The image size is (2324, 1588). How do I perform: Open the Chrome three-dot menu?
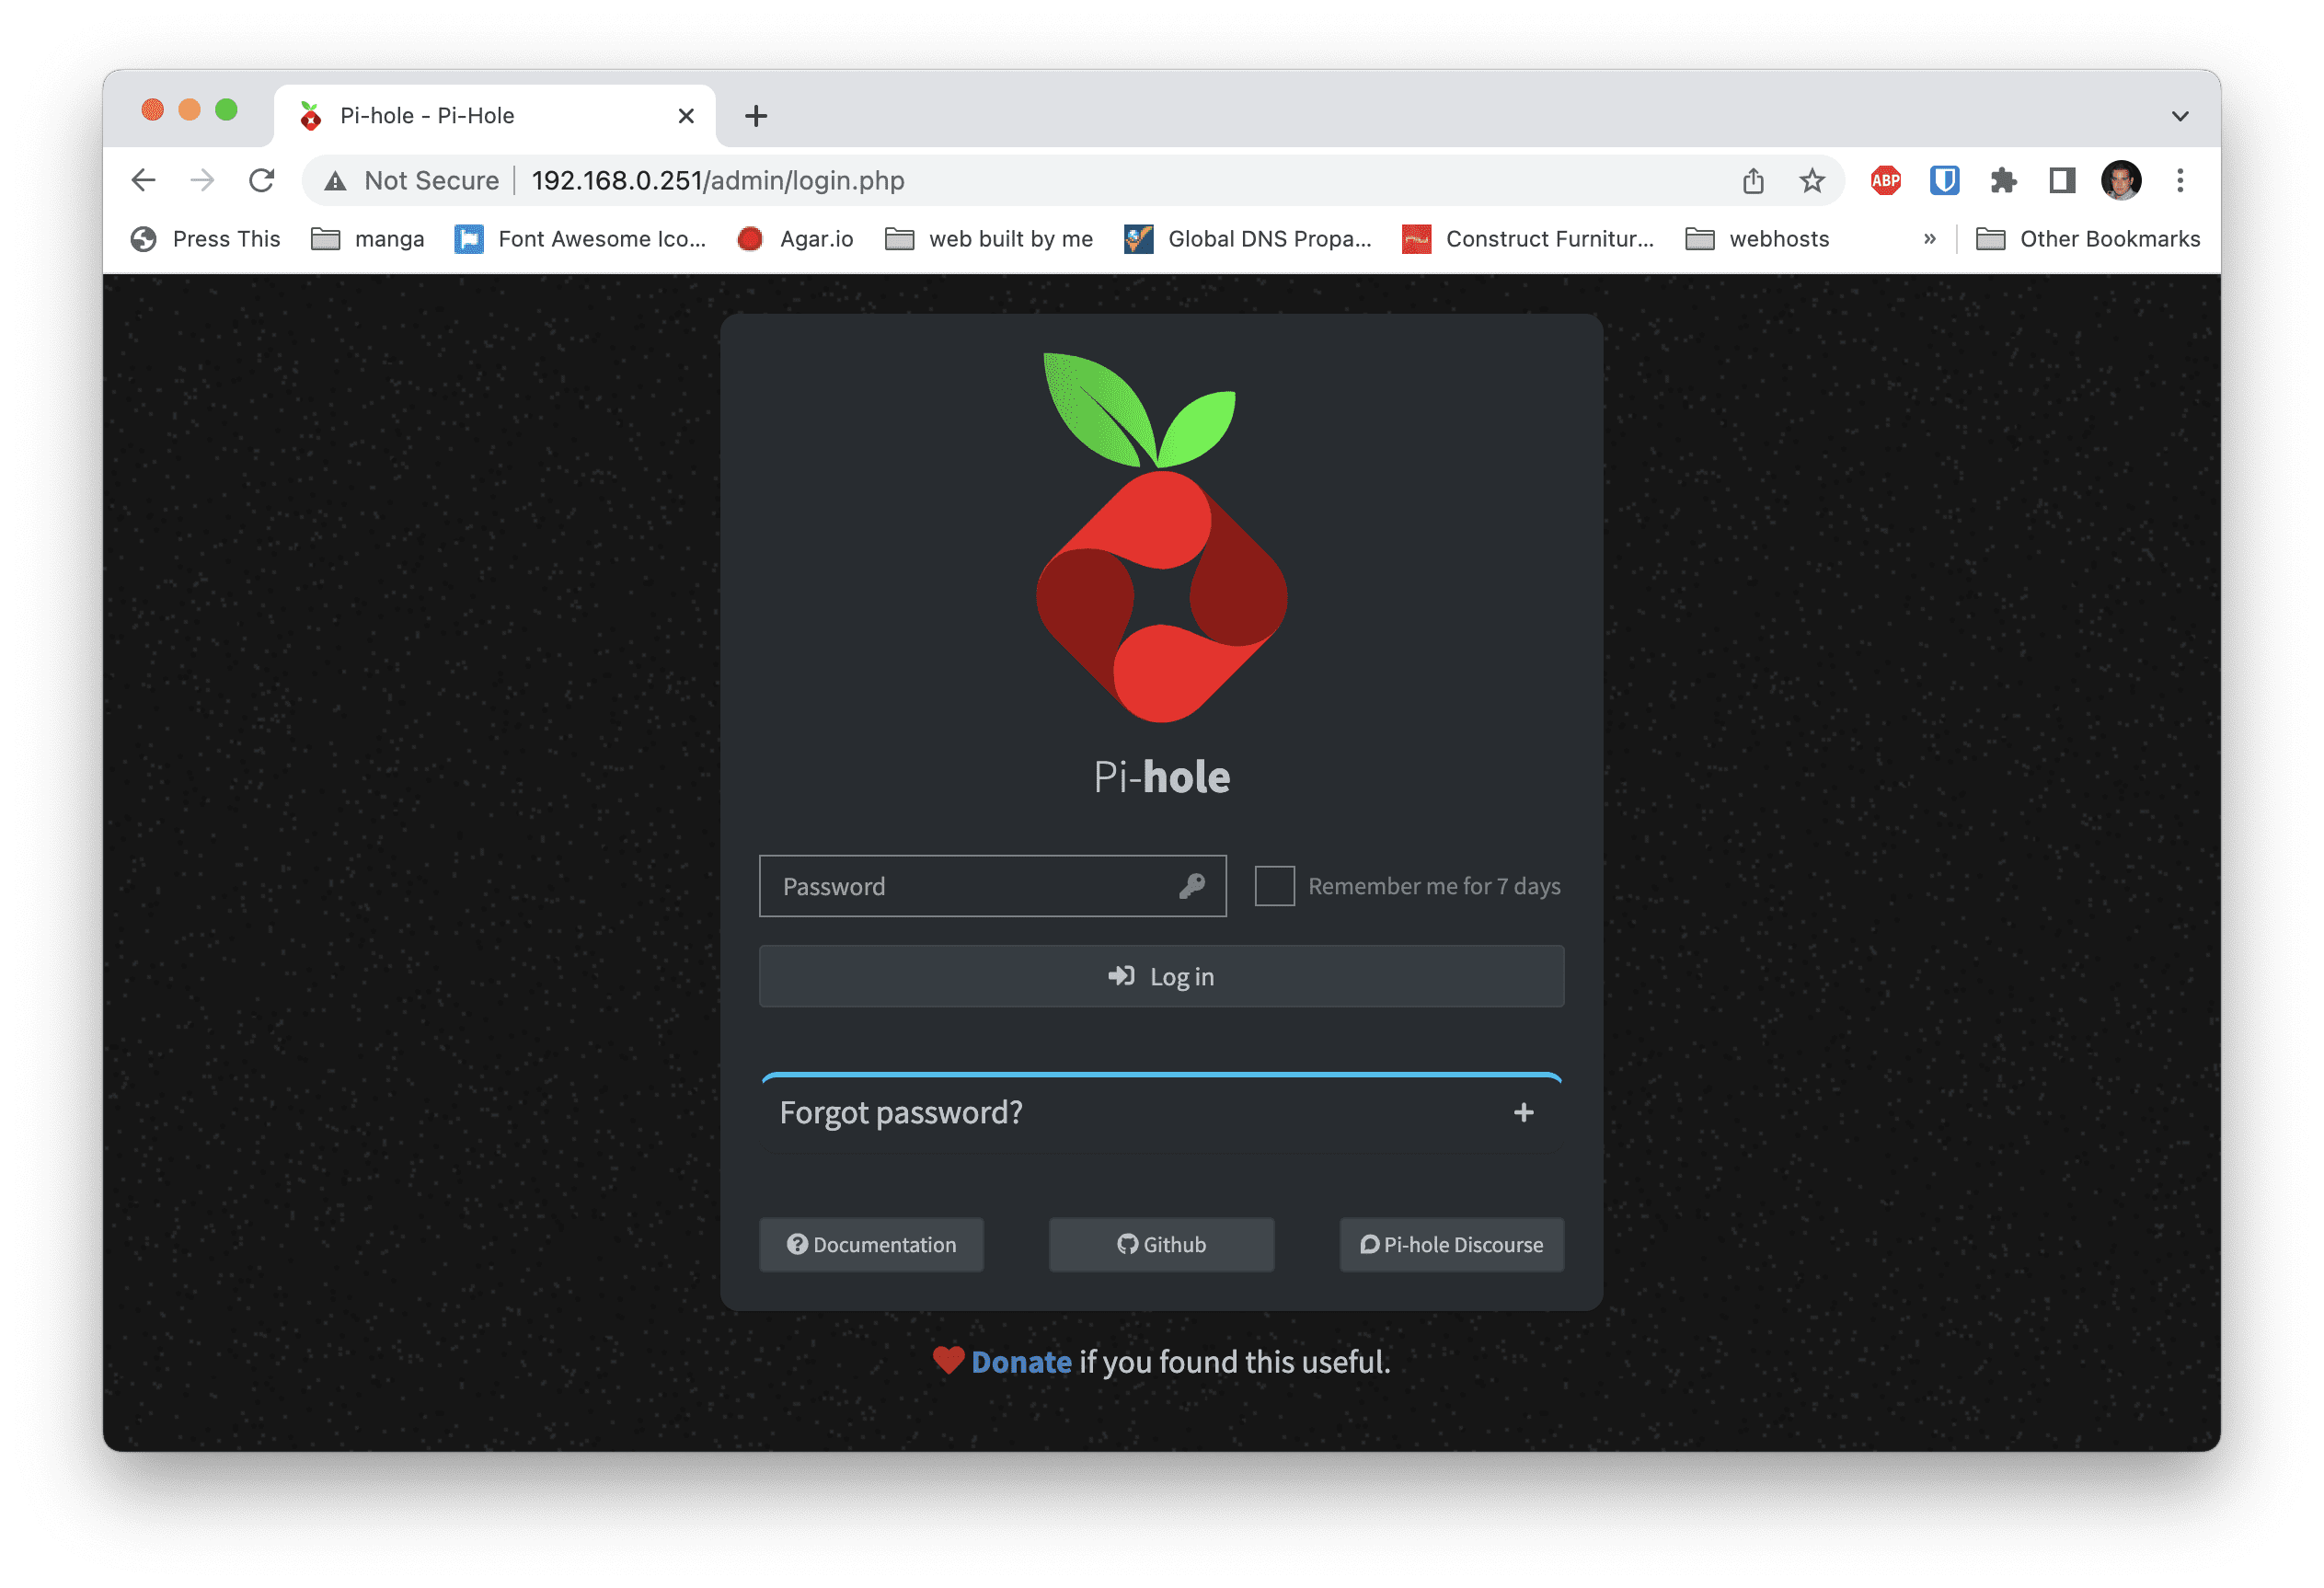point(2180,181)
